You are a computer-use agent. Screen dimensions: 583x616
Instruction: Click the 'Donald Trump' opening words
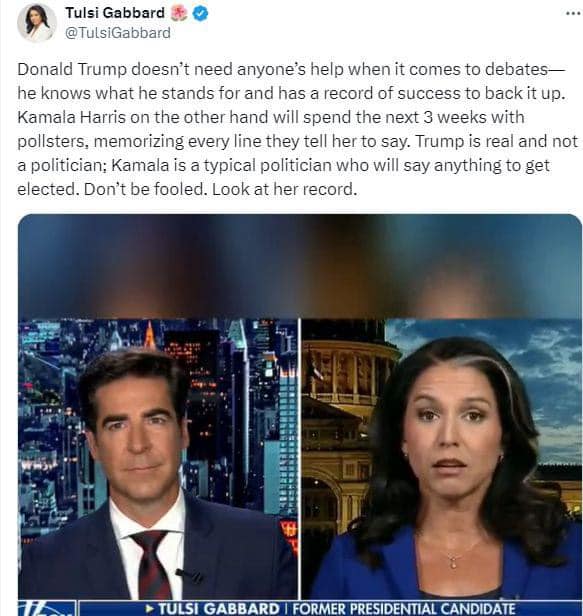point(72,70)
